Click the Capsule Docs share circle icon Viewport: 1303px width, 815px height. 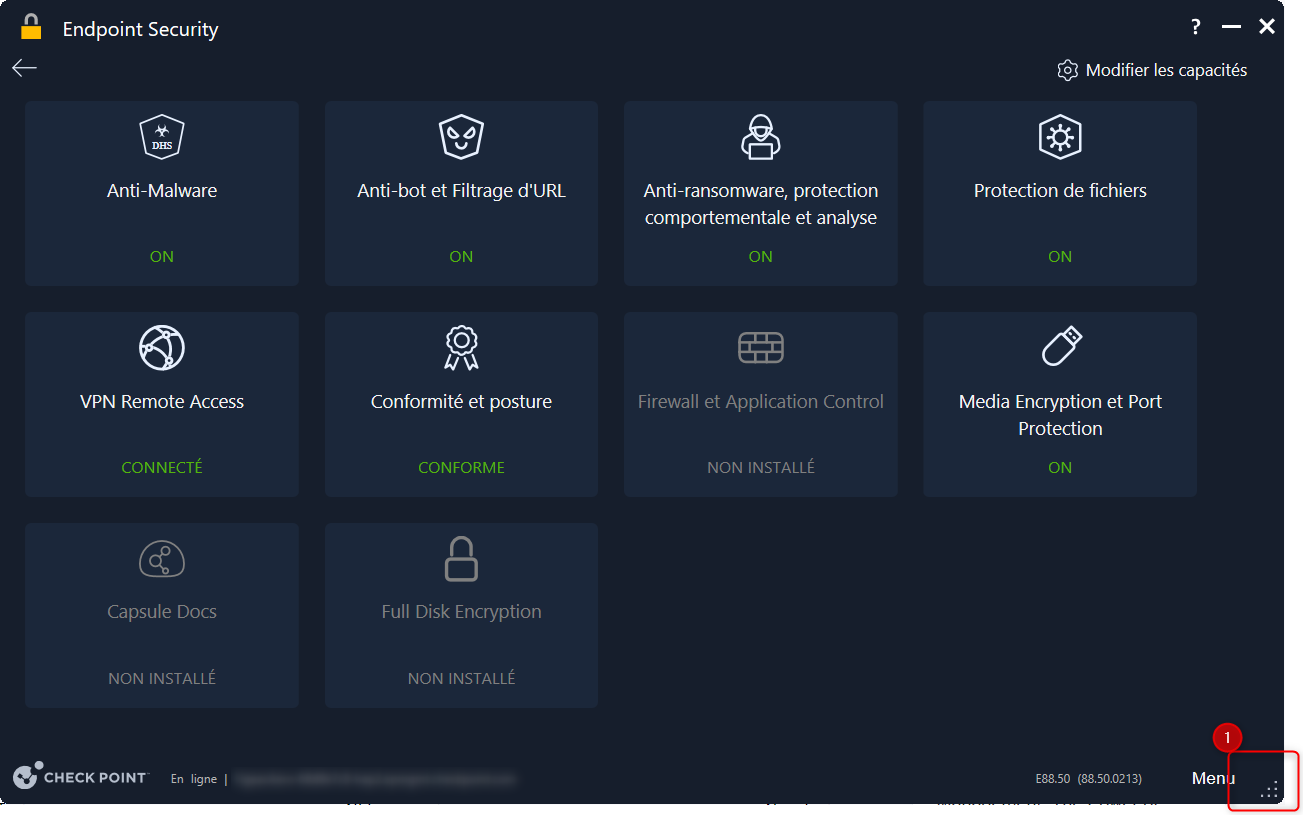click(x=162, y=560)
